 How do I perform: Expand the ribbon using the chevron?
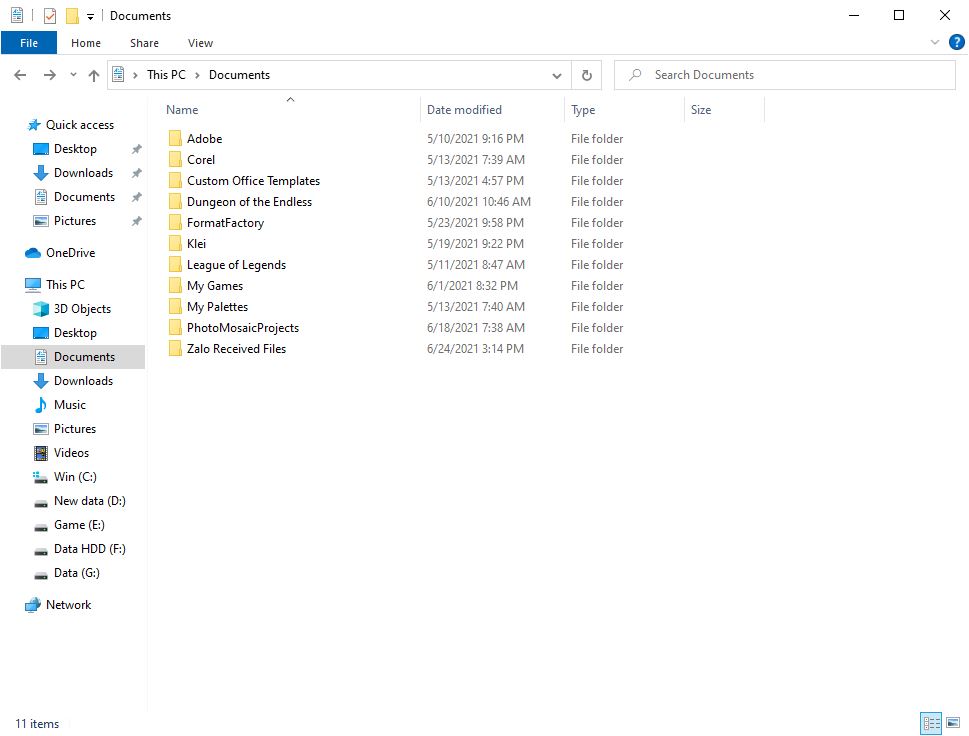click(935, 43)
